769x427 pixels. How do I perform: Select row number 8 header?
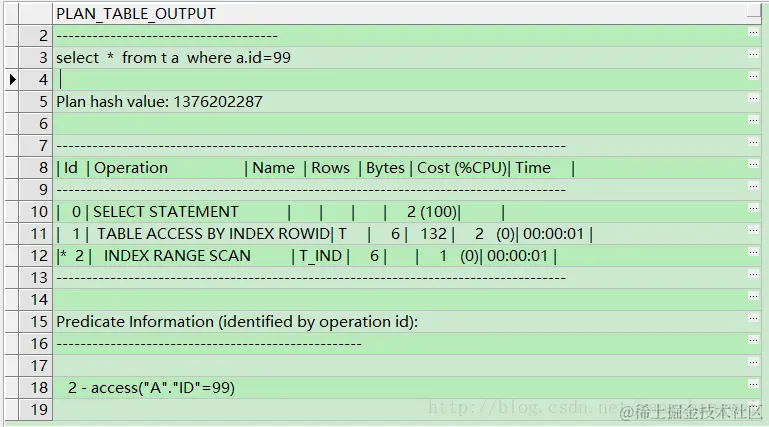coord(35,168)
